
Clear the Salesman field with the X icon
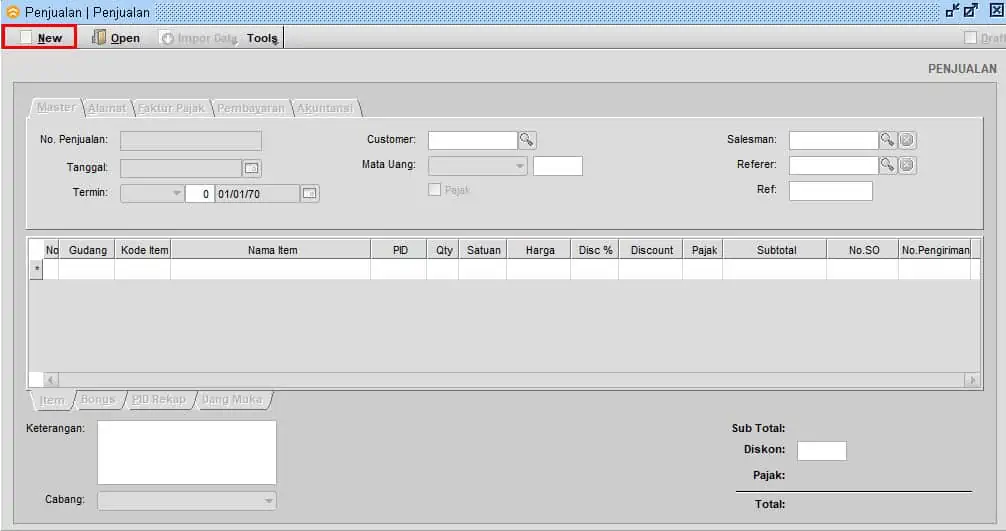pyautogui.click(x=907, y=140)
